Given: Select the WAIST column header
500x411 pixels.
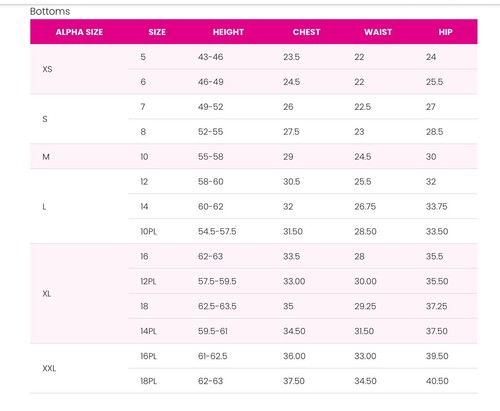Looking at the screenshot, I should tap(378, 32).
